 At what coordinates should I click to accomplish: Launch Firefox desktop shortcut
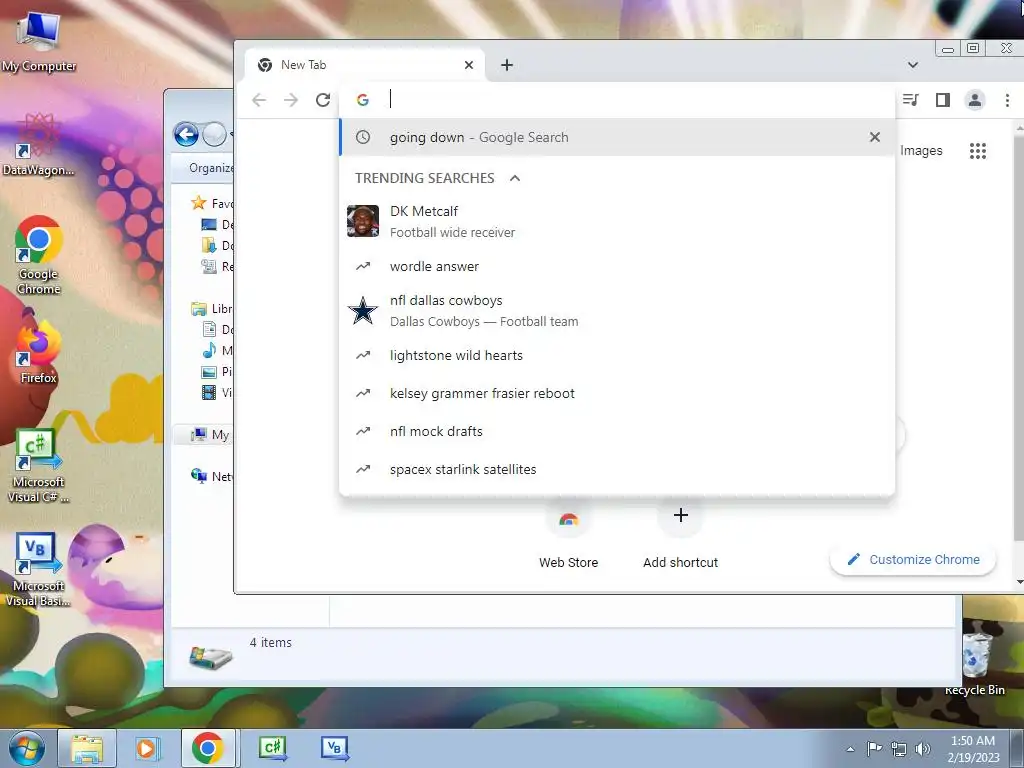point(39,351)
